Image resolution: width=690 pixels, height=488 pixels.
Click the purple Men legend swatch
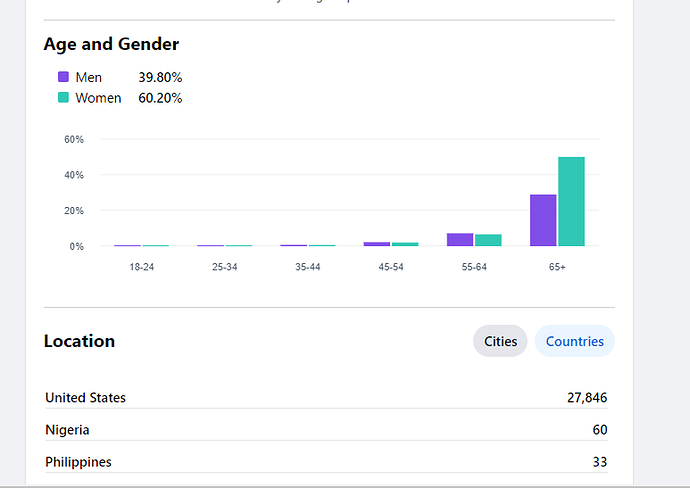click(63, 77)
